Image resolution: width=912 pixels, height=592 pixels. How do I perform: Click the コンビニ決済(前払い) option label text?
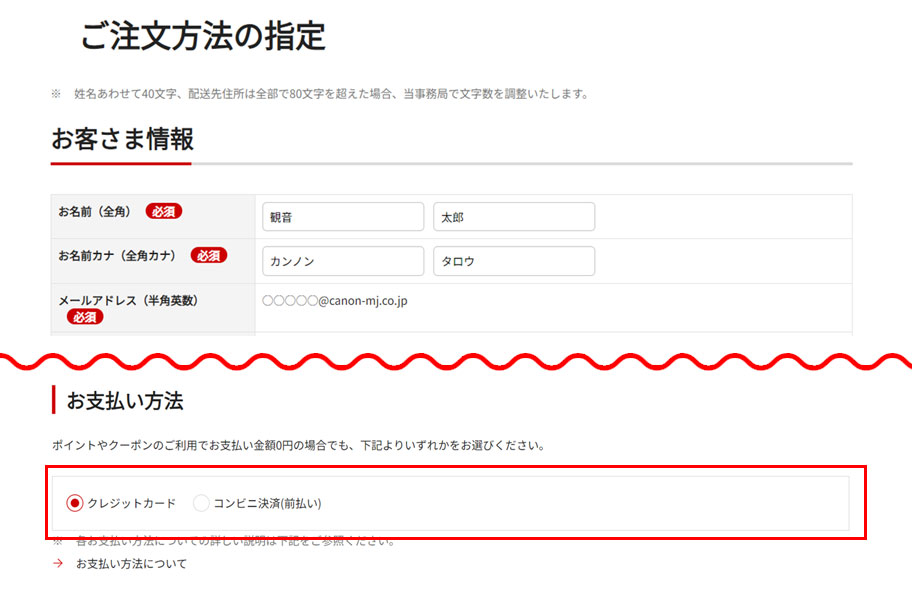(x=267, y=503)
